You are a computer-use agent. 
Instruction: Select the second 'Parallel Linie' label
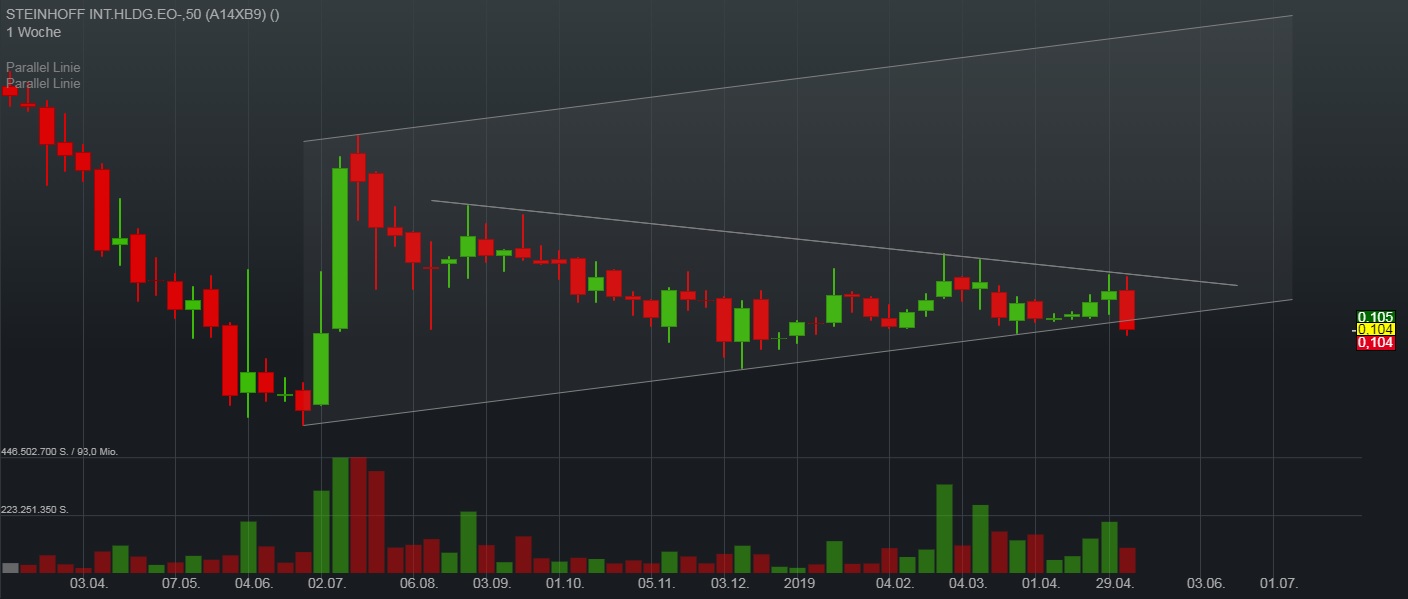tap(43, 83)
